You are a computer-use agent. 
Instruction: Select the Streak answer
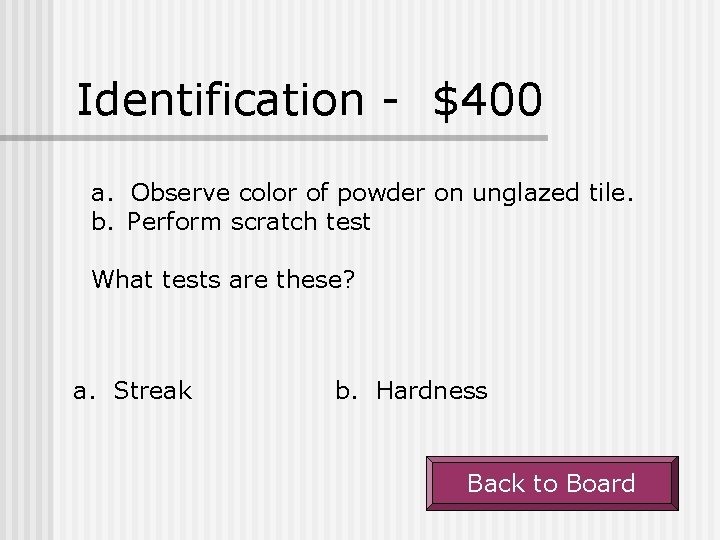(x=153, y=391)
